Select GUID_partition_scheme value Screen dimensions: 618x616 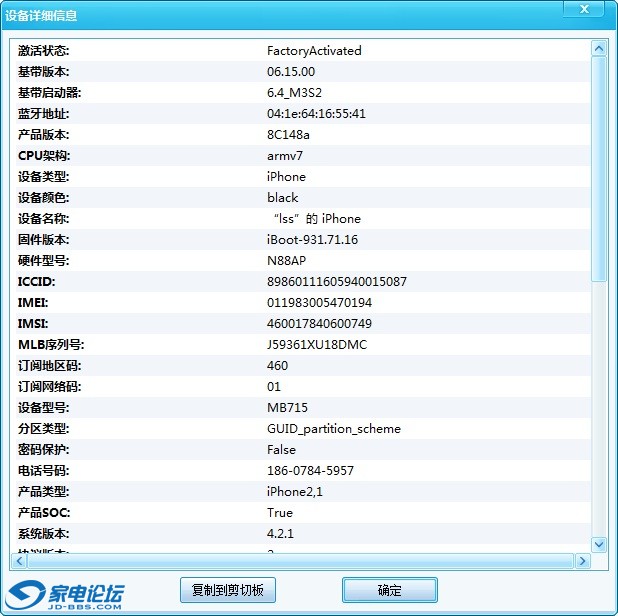(x=334, y=429)
